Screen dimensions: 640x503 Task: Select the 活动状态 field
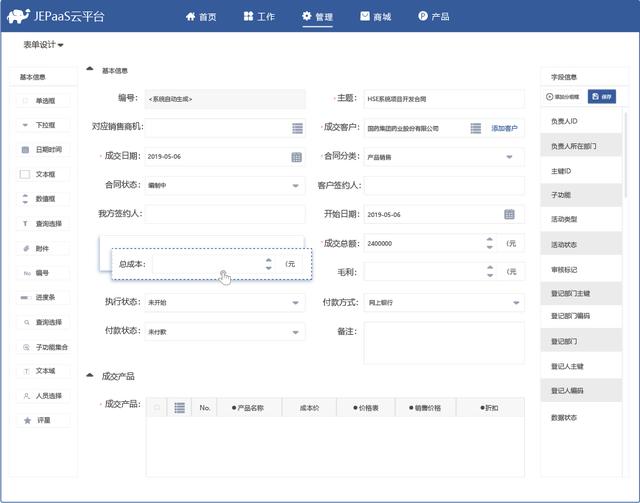[x=581, y=244]
